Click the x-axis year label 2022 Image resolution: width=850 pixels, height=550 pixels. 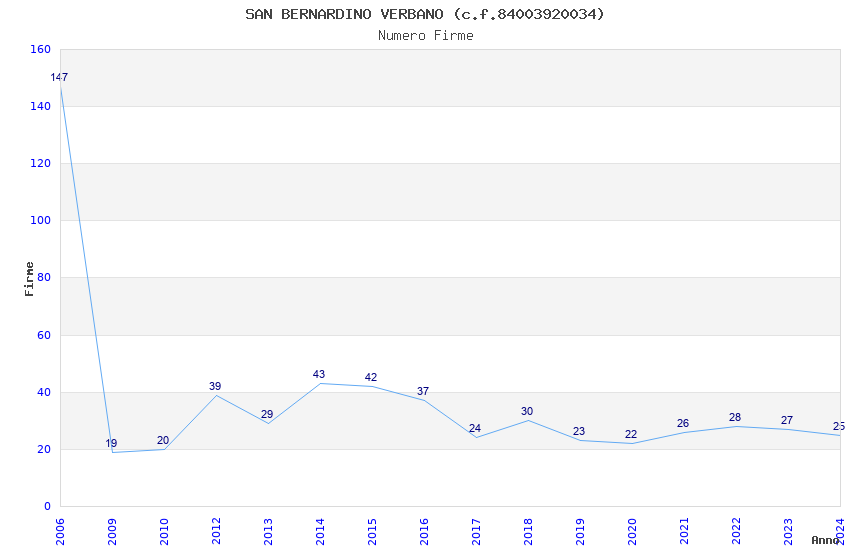pos(737,532)
